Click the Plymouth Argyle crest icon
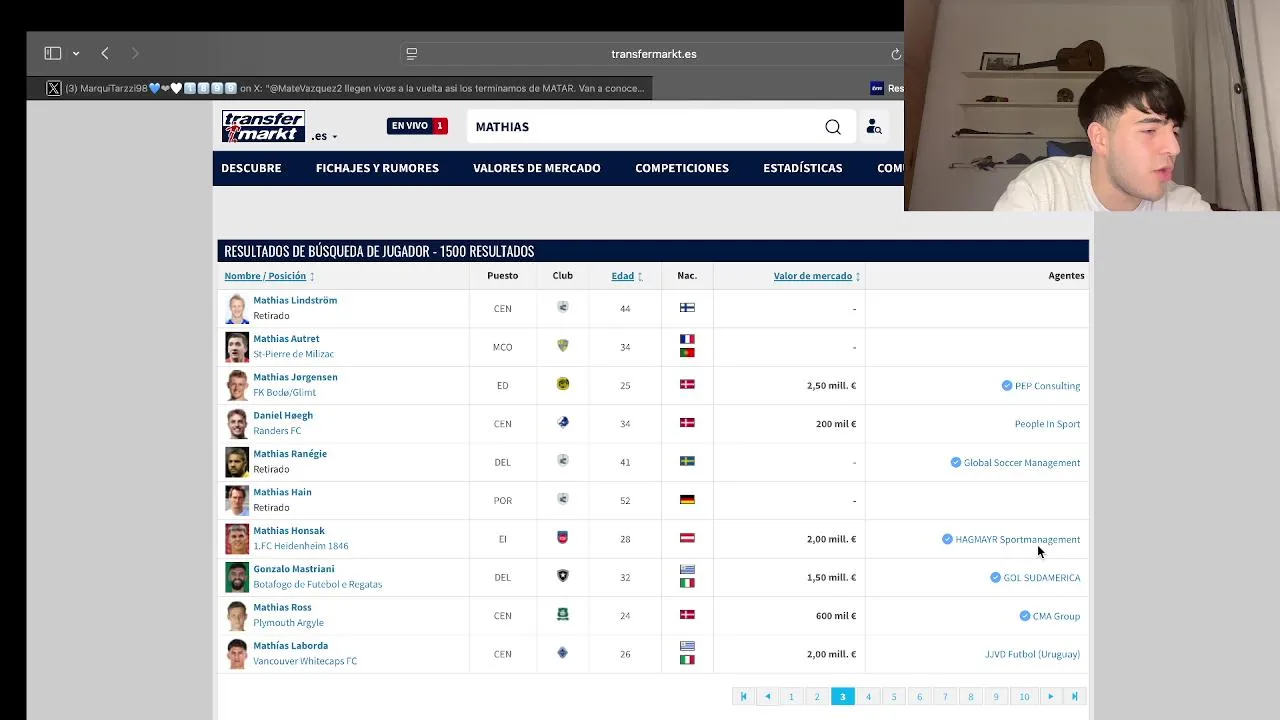The width and height of the screenshot is (1280, 720). point(563,614)
